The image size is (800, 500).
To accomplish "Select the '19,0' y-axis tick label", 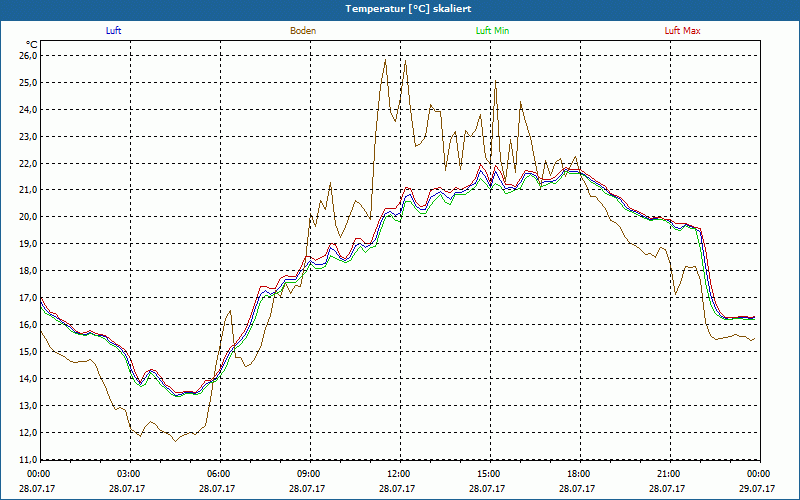I will [29, 244].
